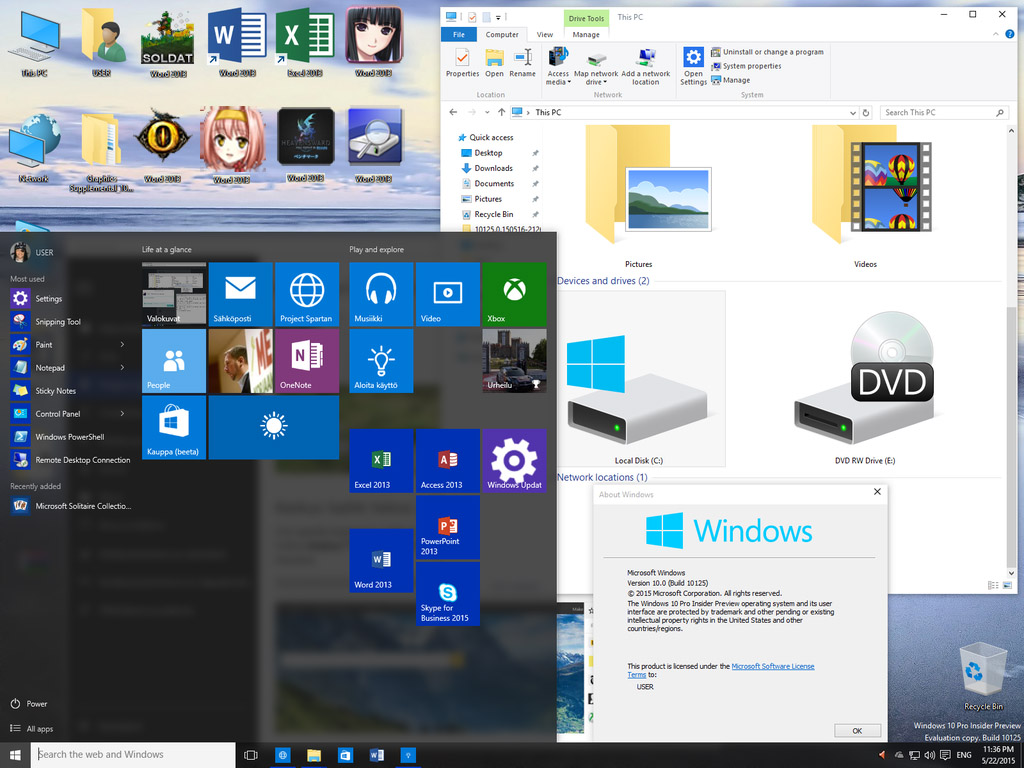Screen dimensions: 1024x768
Task: Open System properties from the ribbon
Action: 746,66
